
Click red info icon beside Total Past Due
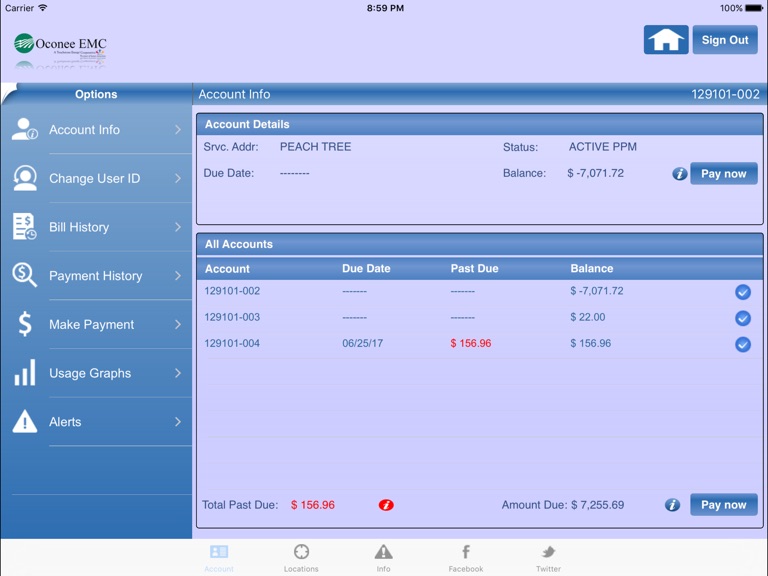click(386, 505)
